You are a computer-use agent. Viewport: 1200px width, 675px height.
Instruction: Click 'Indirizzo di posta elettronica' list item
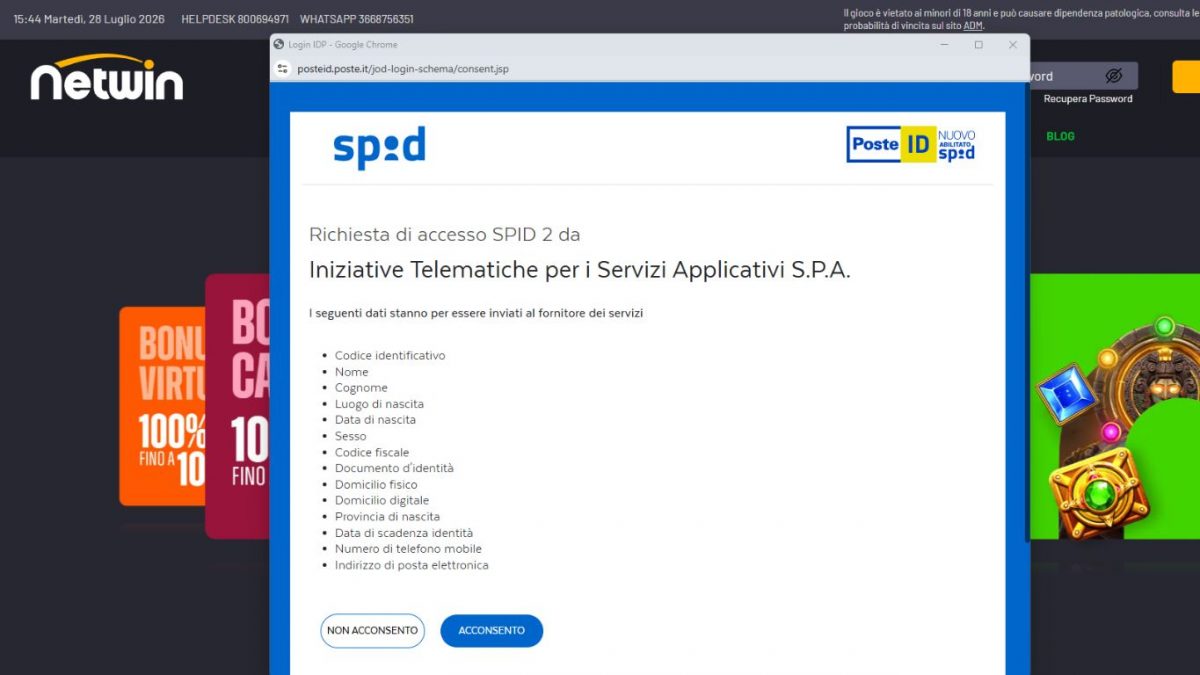(412, 565)
